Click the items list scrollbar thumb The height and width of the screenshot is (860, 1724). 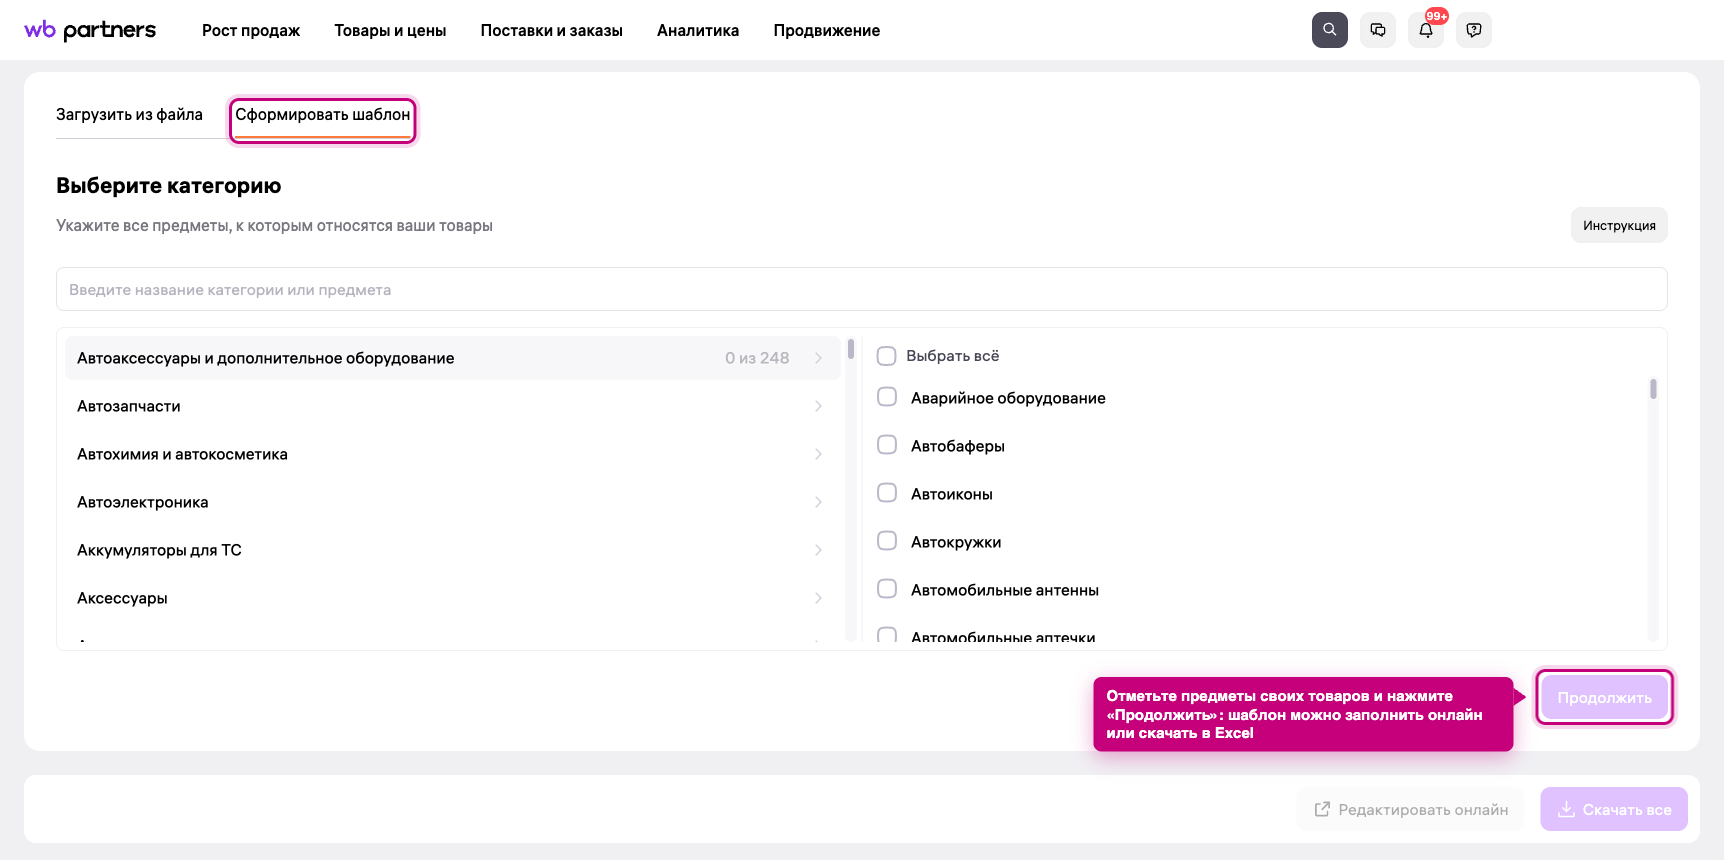coord(1653,389)
